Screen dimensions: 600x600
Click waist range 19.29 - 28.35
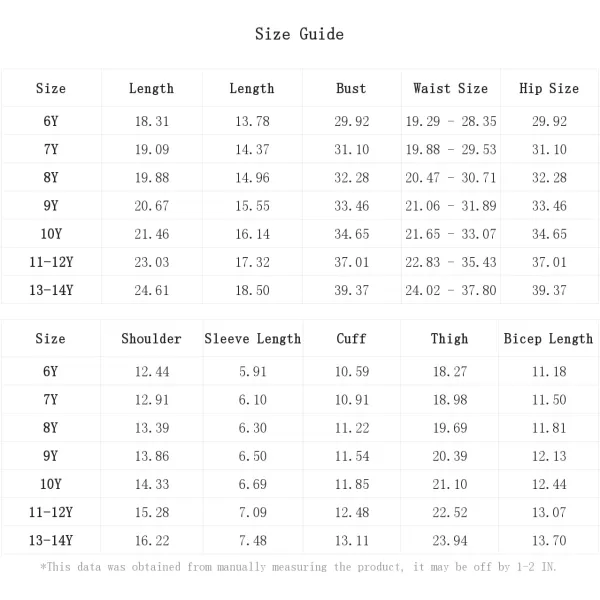(451, 121)
